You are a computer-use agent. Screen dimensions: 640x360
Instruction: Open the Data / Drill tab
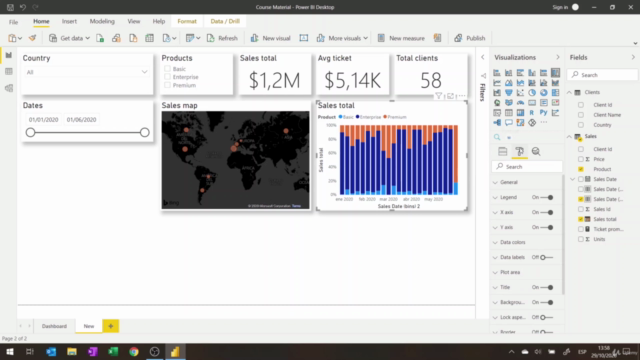tap(225, 21)
